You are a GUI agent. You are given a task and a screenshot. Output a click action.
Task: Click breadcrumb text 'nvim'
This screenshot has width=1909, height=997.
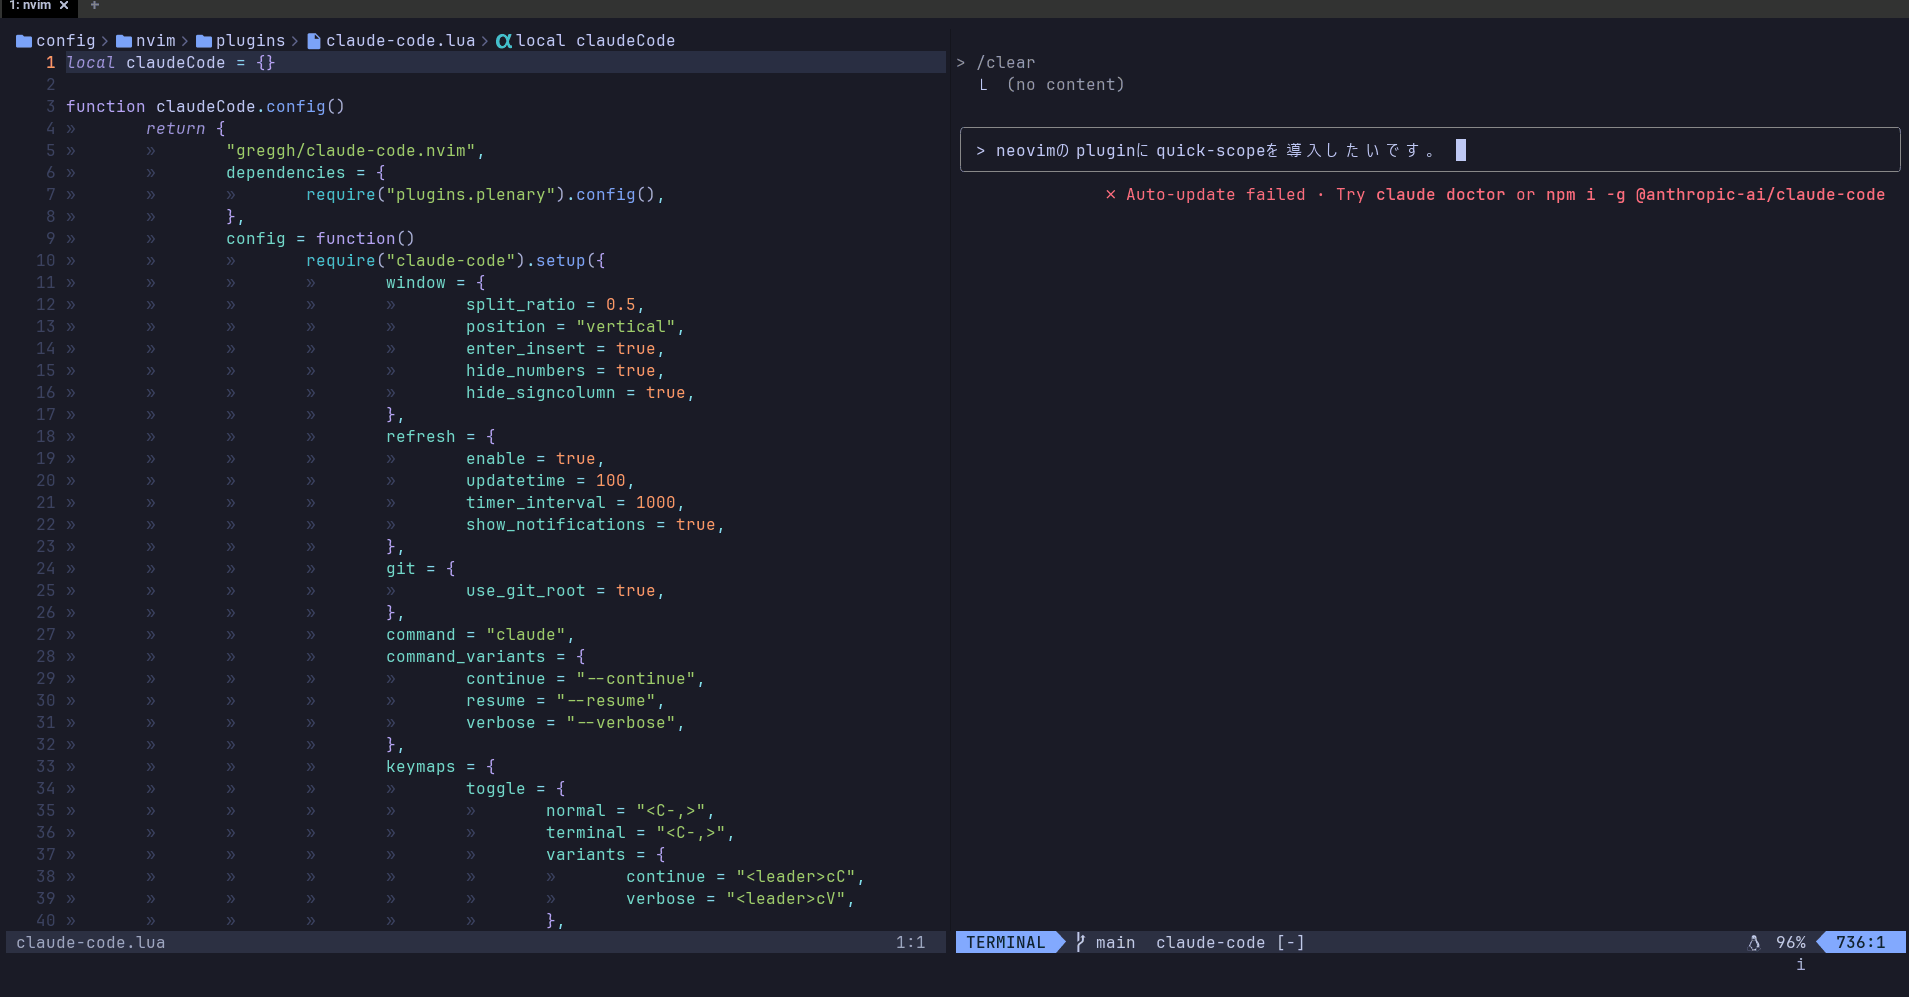tap(156, 41)
